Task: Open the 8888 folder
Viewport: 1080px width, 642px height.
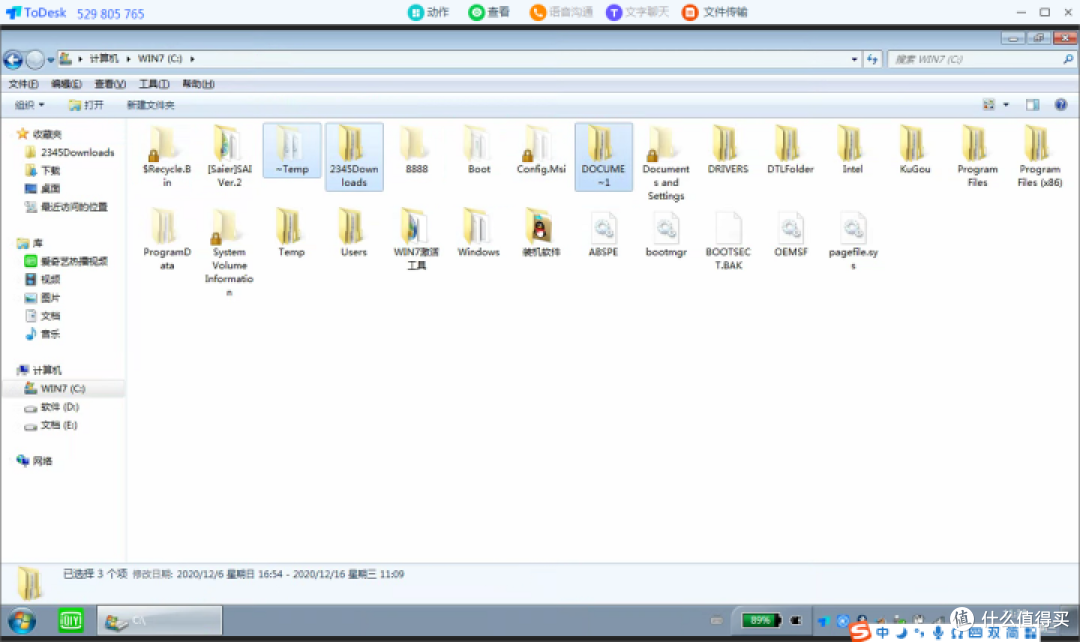Action: [416, 149]
